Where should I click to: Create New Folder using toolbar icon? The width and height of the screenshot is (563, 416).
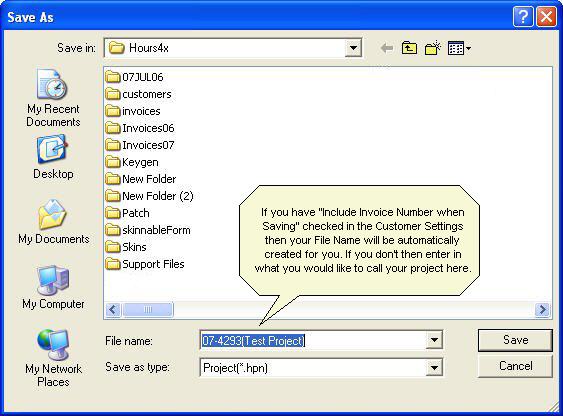click(433, 48)
